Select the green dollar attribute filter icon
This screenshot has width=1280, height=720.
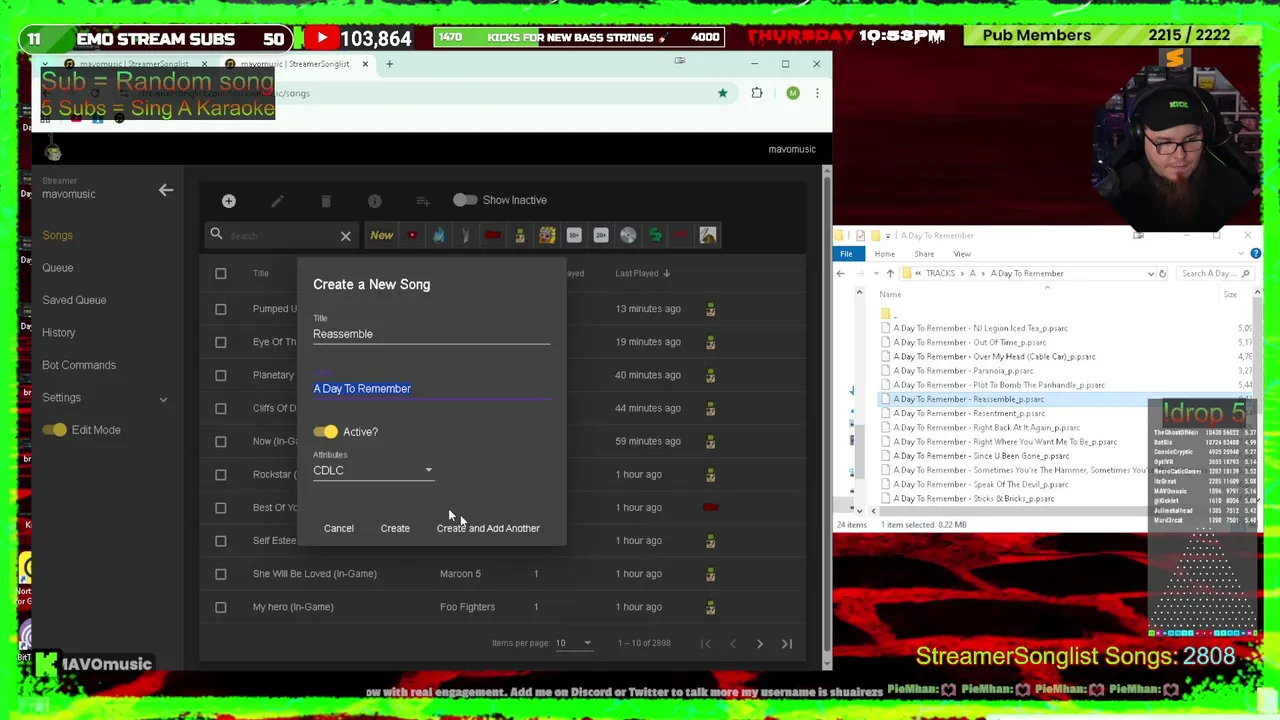(x=655, y=235)
